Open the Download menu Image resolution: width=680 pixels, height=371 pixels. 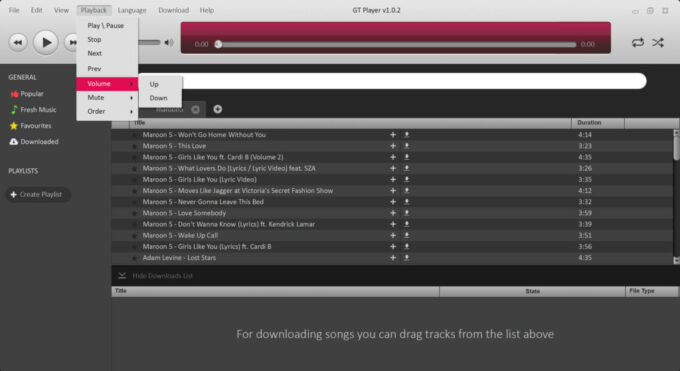point(173,10)
